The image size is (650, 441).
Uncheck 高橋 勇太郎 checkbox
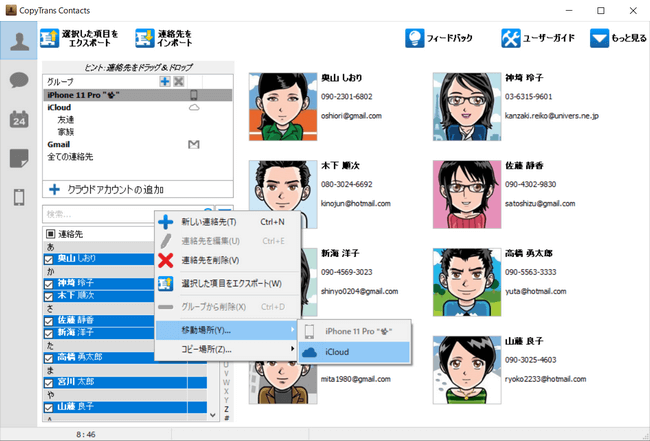tap(49, 358)
